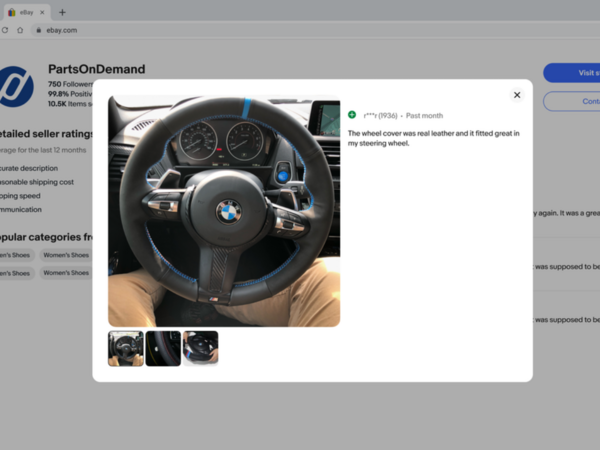Click the 10.5K Items sold text
The width and height of the screenshot is (600, 450).
70,104
